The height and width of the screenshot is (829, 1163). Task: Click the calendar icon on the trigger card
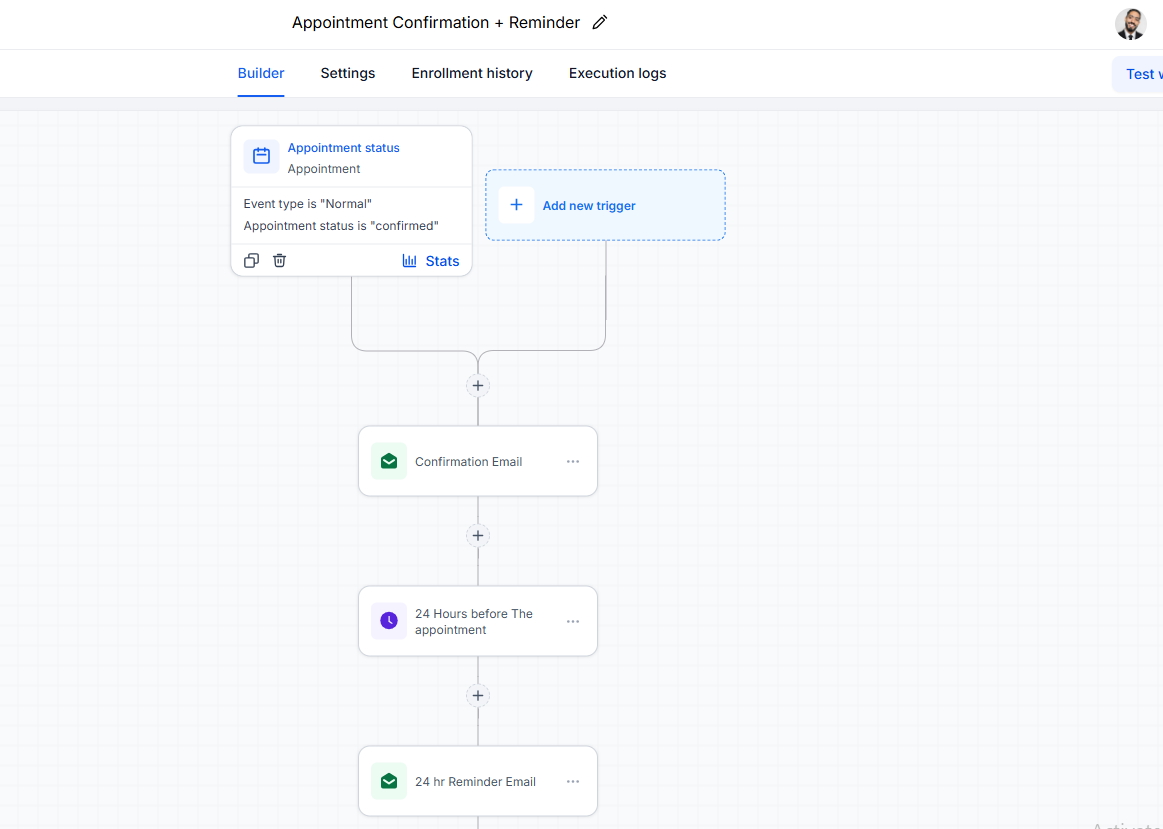click(261, 156)
